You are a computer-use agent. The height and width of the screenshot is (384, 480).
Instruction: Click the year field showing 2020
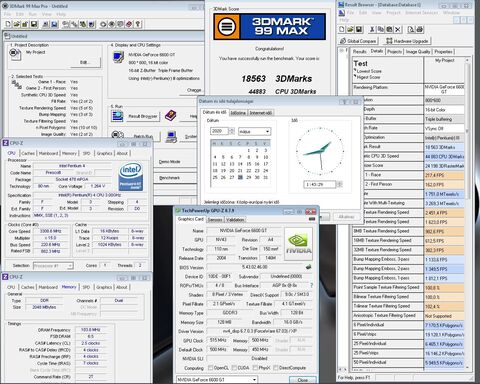coord(219,131)
